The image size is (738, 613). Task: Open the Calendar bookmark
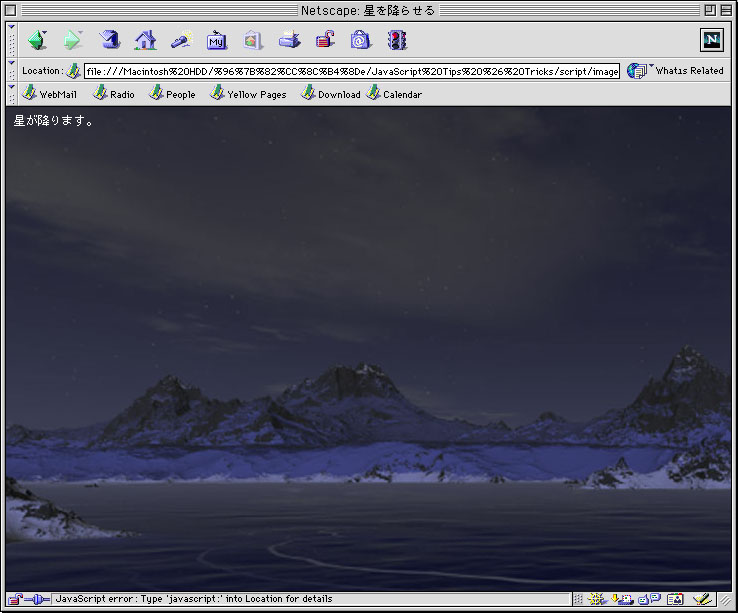394,93
